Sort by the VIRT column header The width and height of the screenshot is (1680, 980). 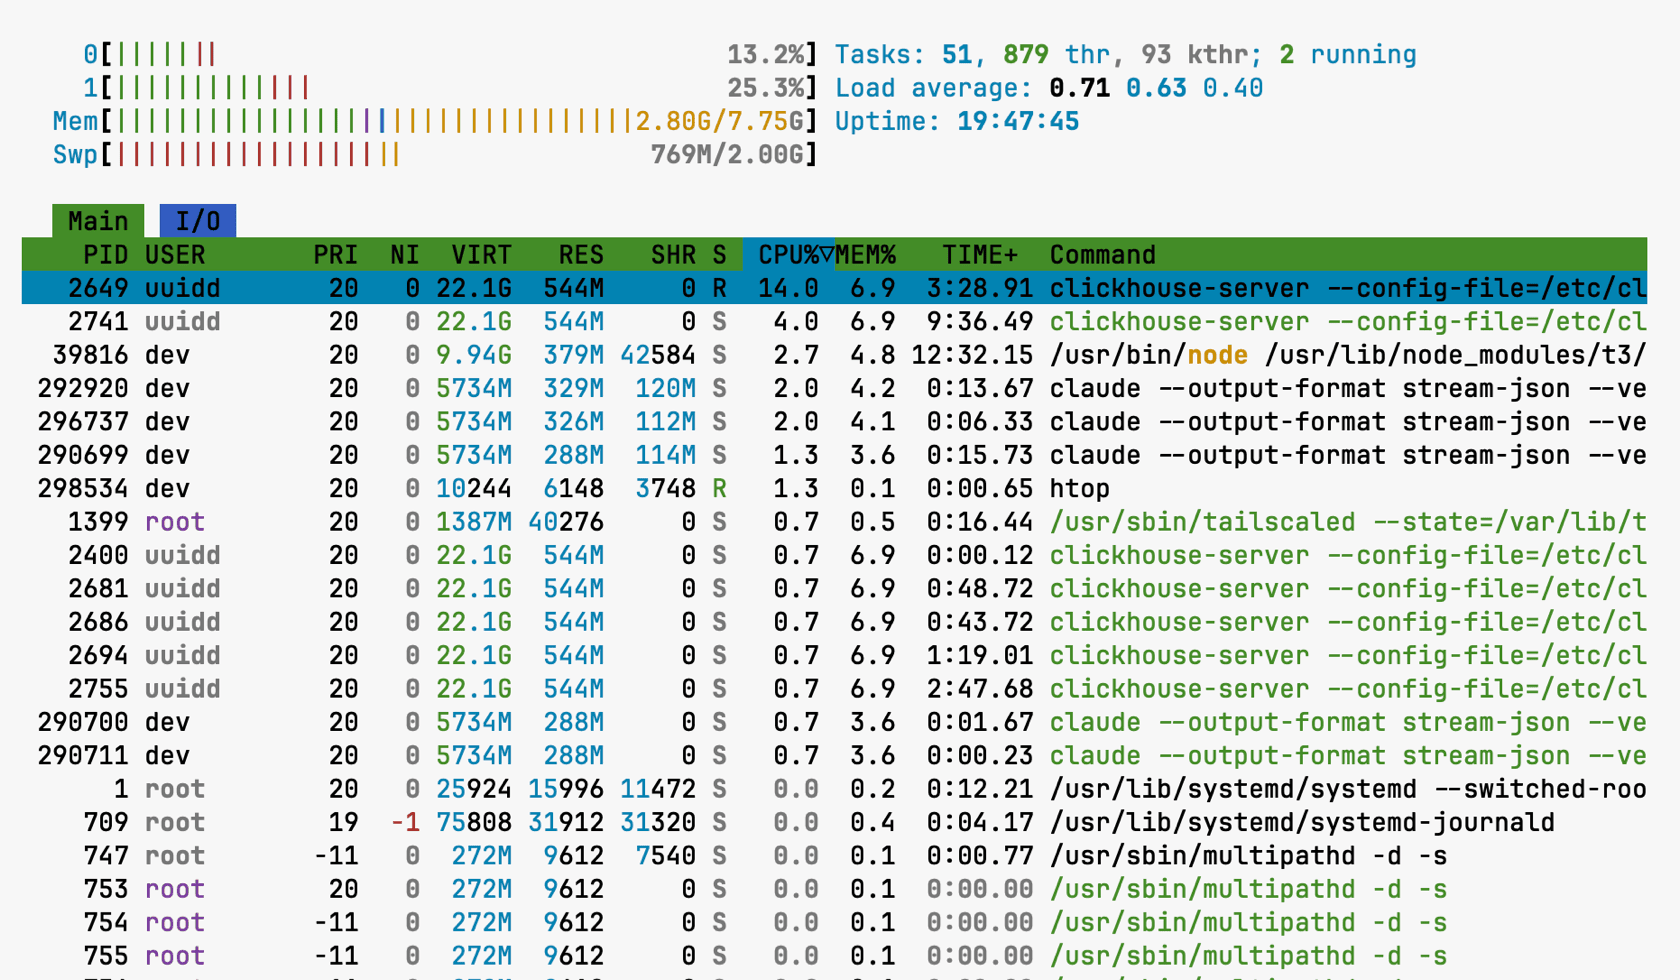click(481, 255)
